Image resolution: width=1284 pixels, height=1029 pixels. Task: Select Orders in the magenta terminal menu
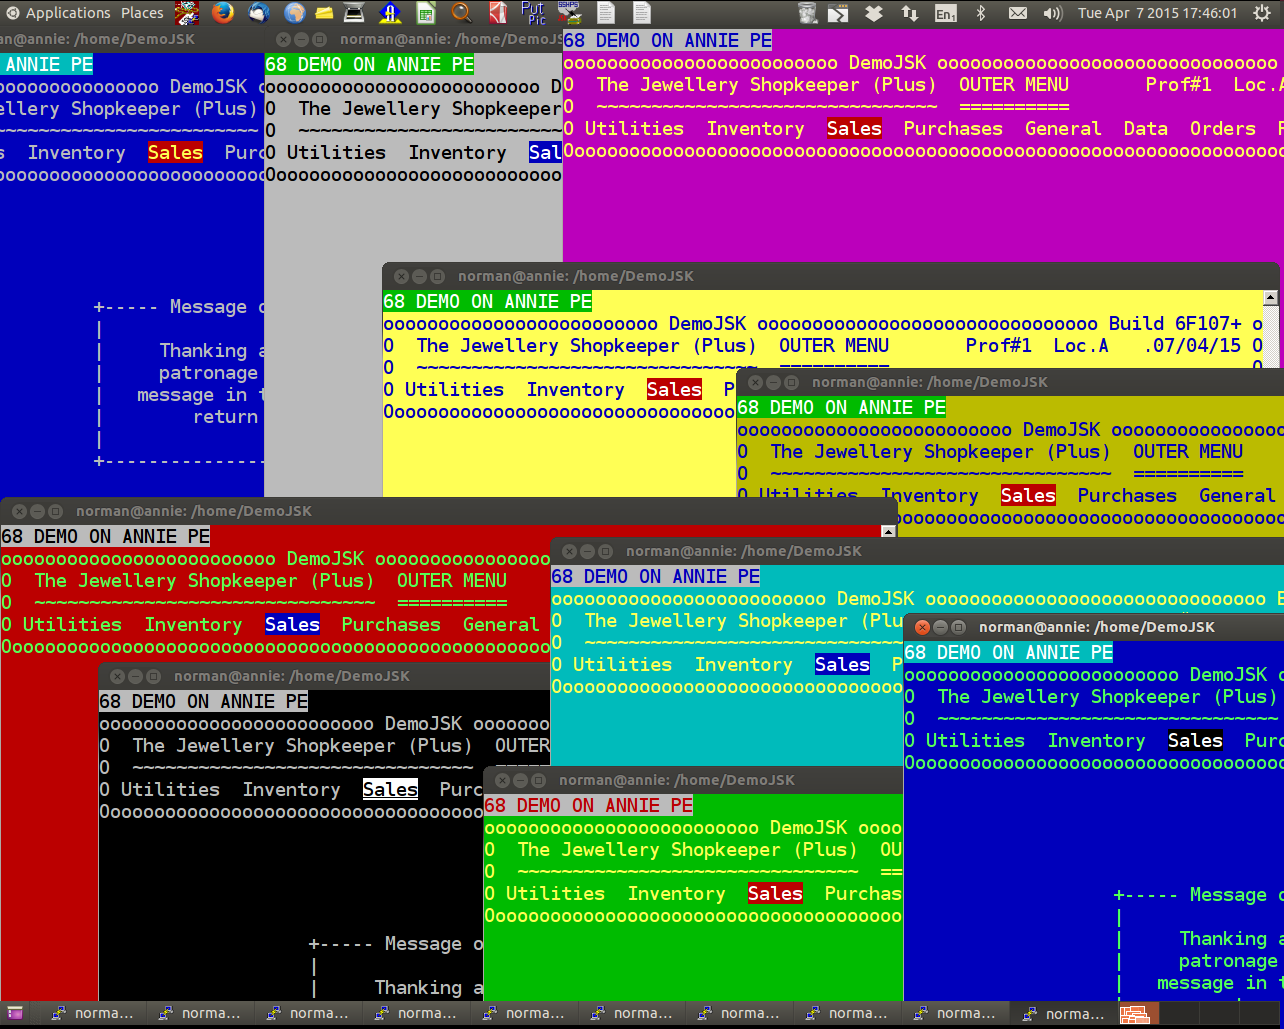tap(1223, 128)
